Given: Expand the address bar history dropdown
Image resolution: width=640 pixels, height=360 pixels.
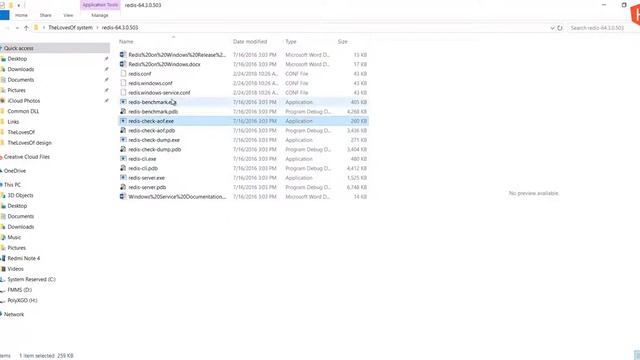Looking at the screenshot, I should click(x=552, y=28).
